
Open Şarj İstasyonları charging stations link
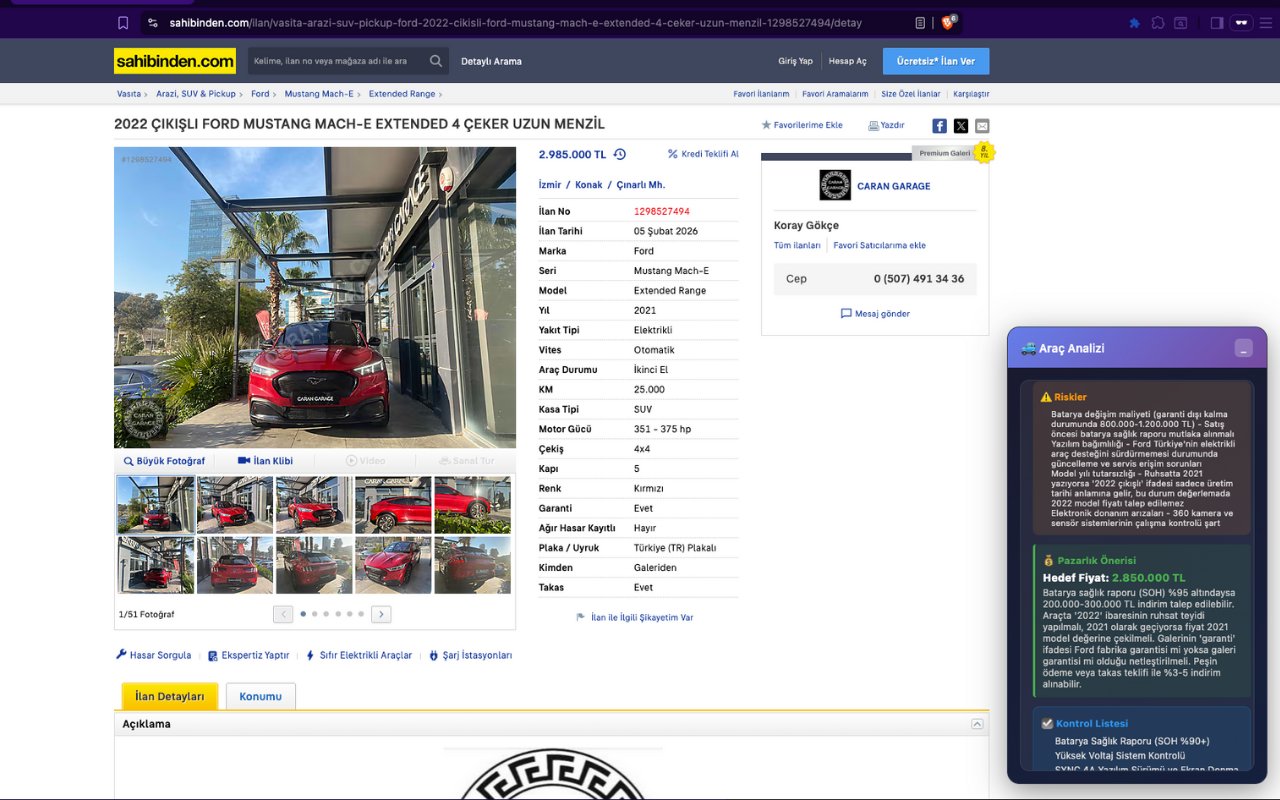pos(470,655)
